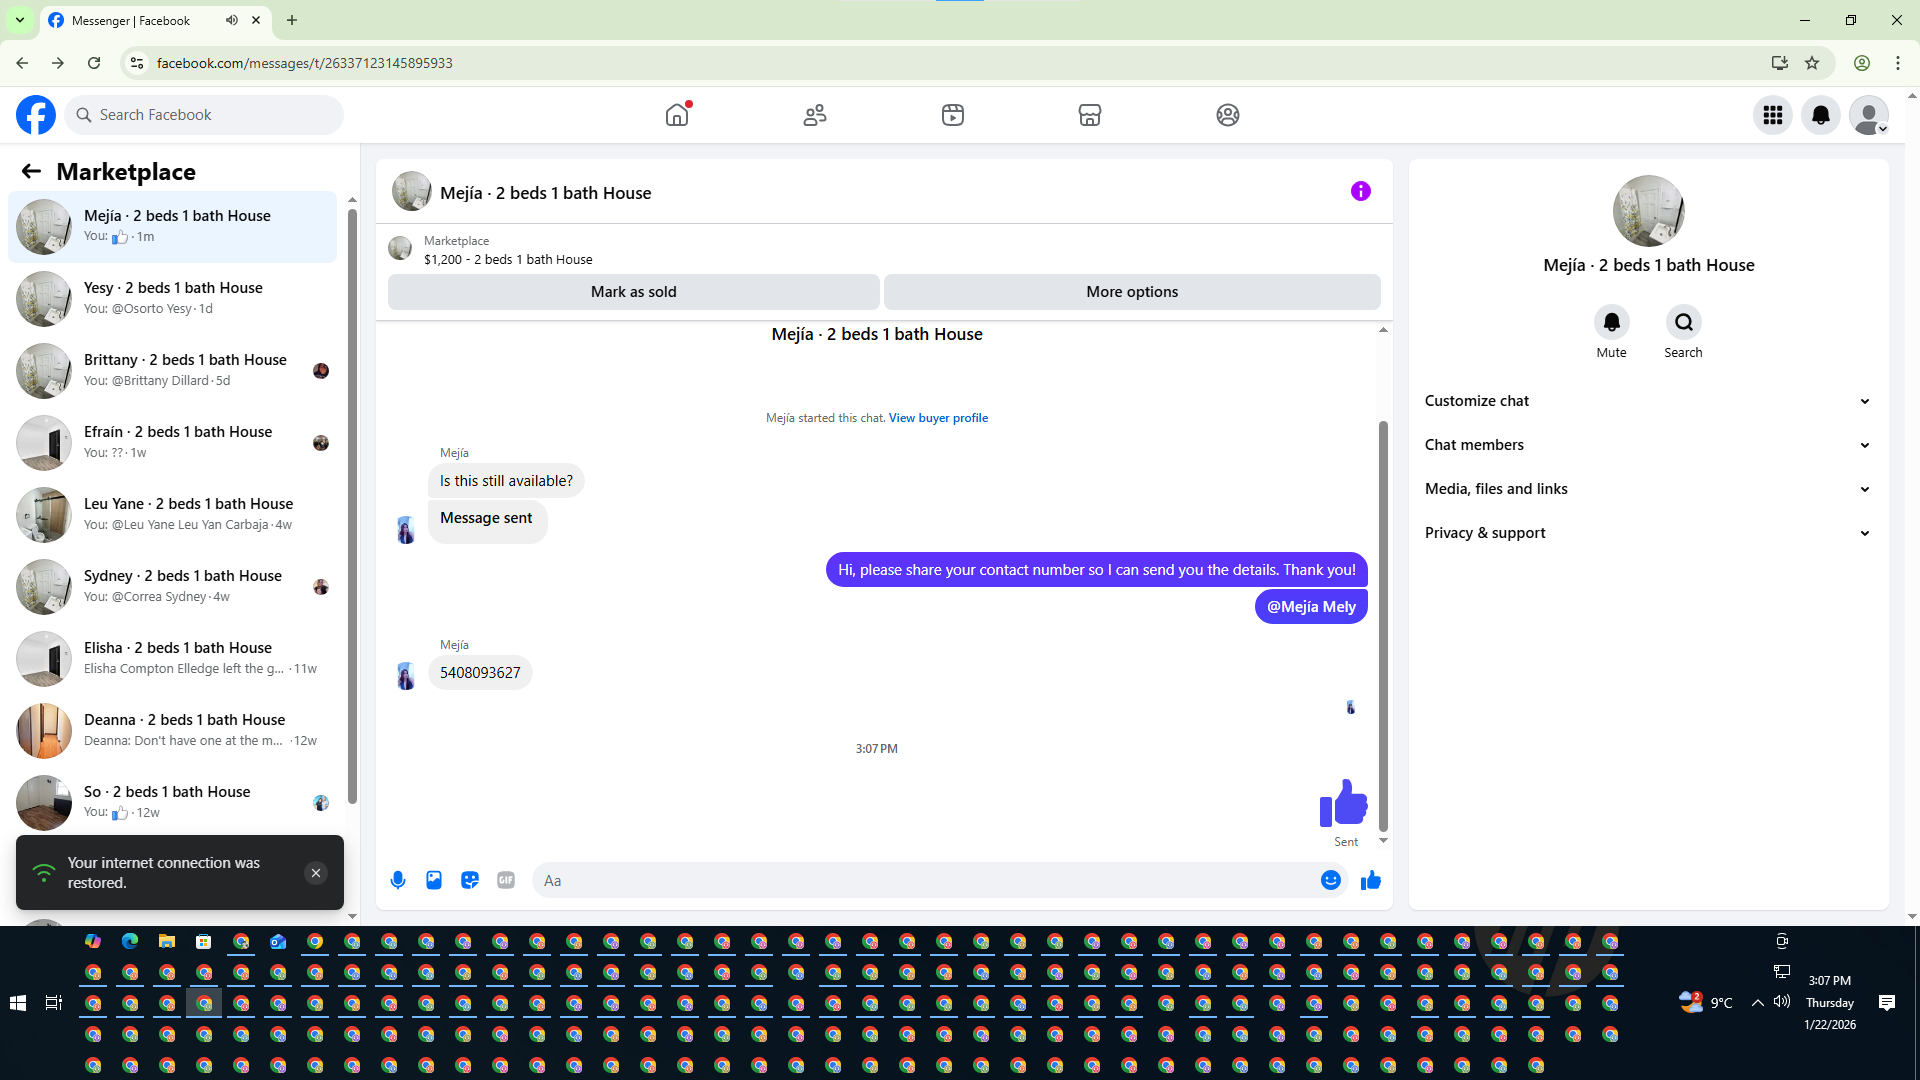Open the So 2 beds 1 bath House chat
The height and width of the screenshot is (1080, 1920).
coord(172,803)
